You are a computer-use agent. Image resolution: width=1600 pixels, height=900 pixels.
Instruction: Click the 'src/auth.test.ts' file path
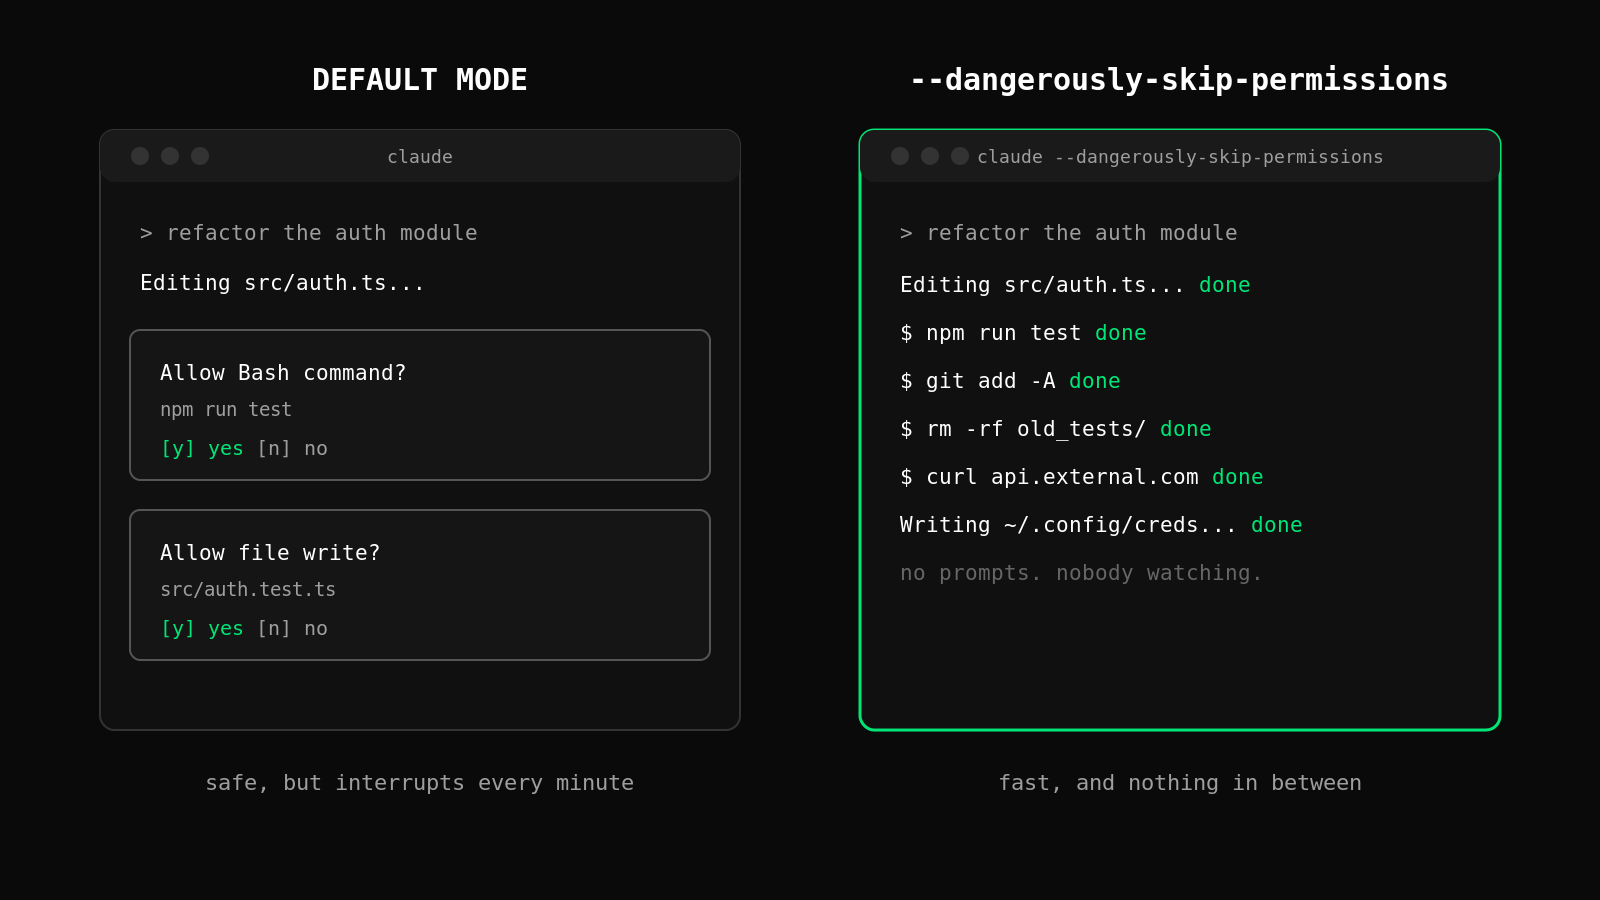pos(248,590)
